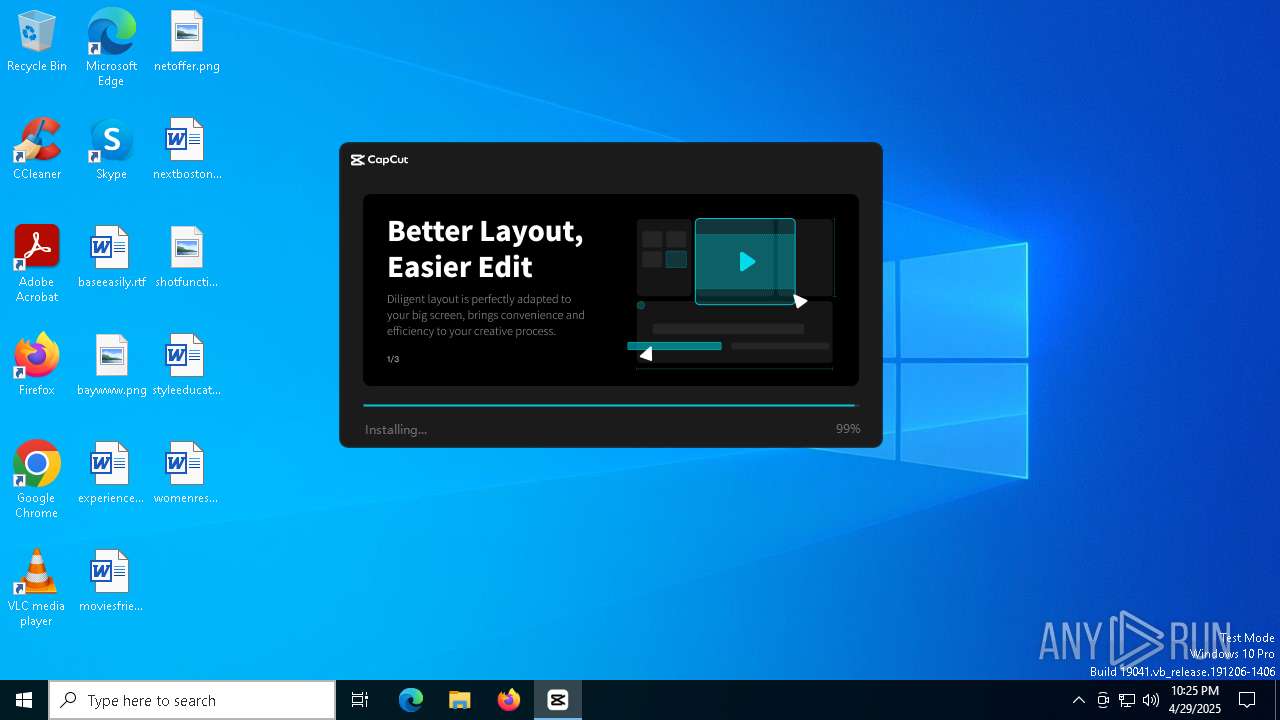This screenshot has height=720, width=1280.
Task: Open Task View on taskbar
Action: (360, 700)
